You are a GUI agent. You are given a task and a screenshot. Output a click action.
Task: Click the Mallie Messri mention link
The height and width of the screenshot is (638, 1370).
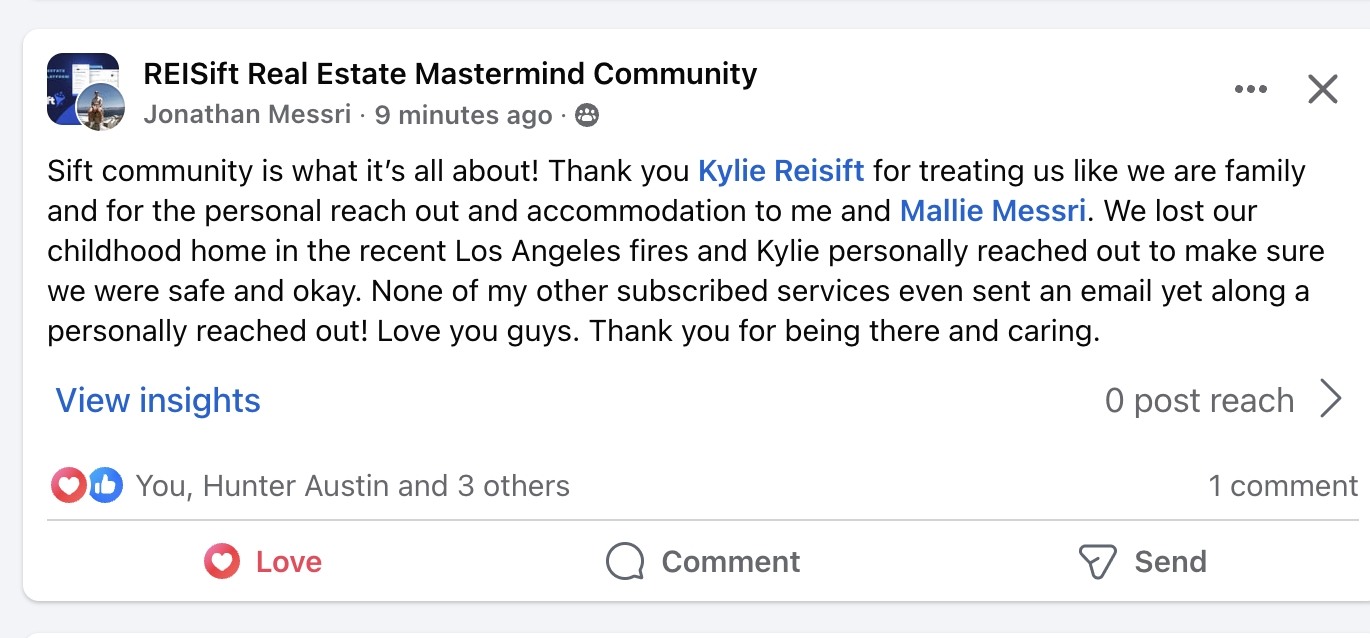(993, 211)
